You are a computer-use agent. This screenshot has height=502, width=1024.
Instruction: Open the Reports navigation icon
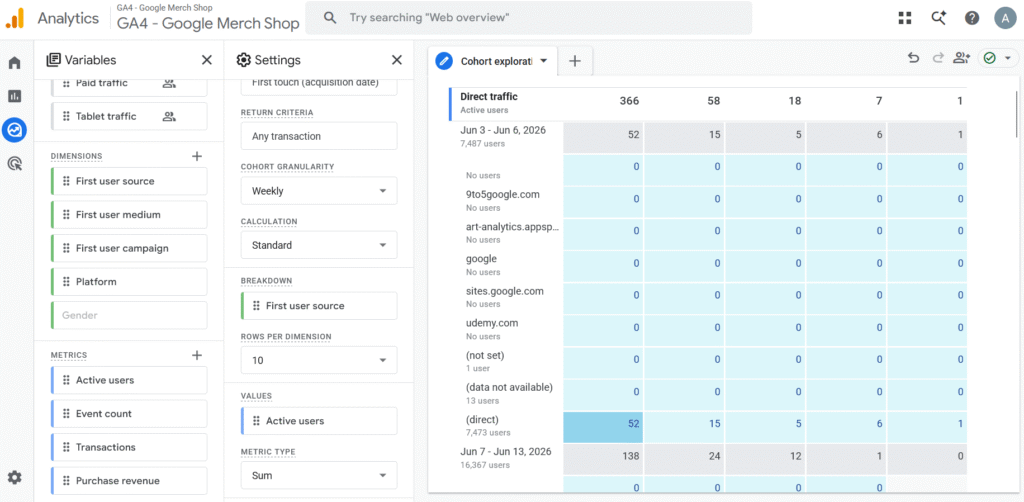[14, 96]
